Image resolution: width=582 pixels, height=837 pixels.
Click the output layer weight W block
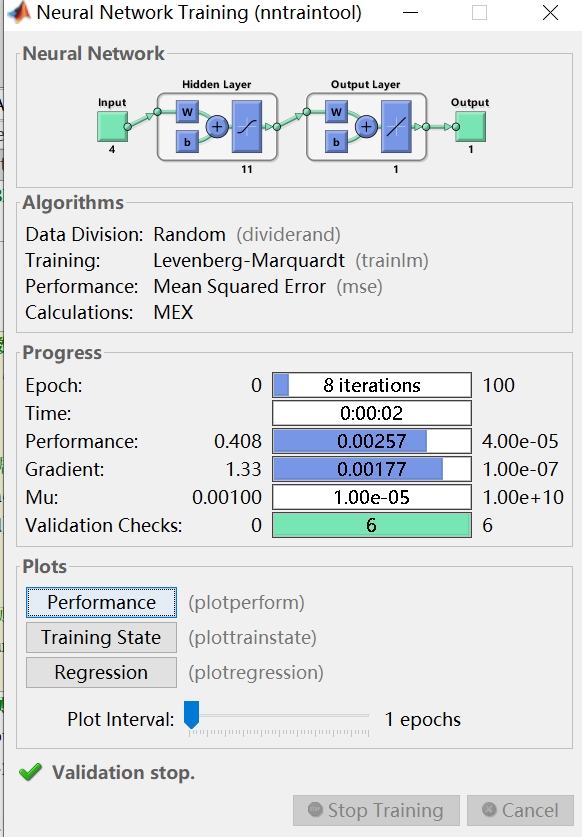(x=336, y=112)
